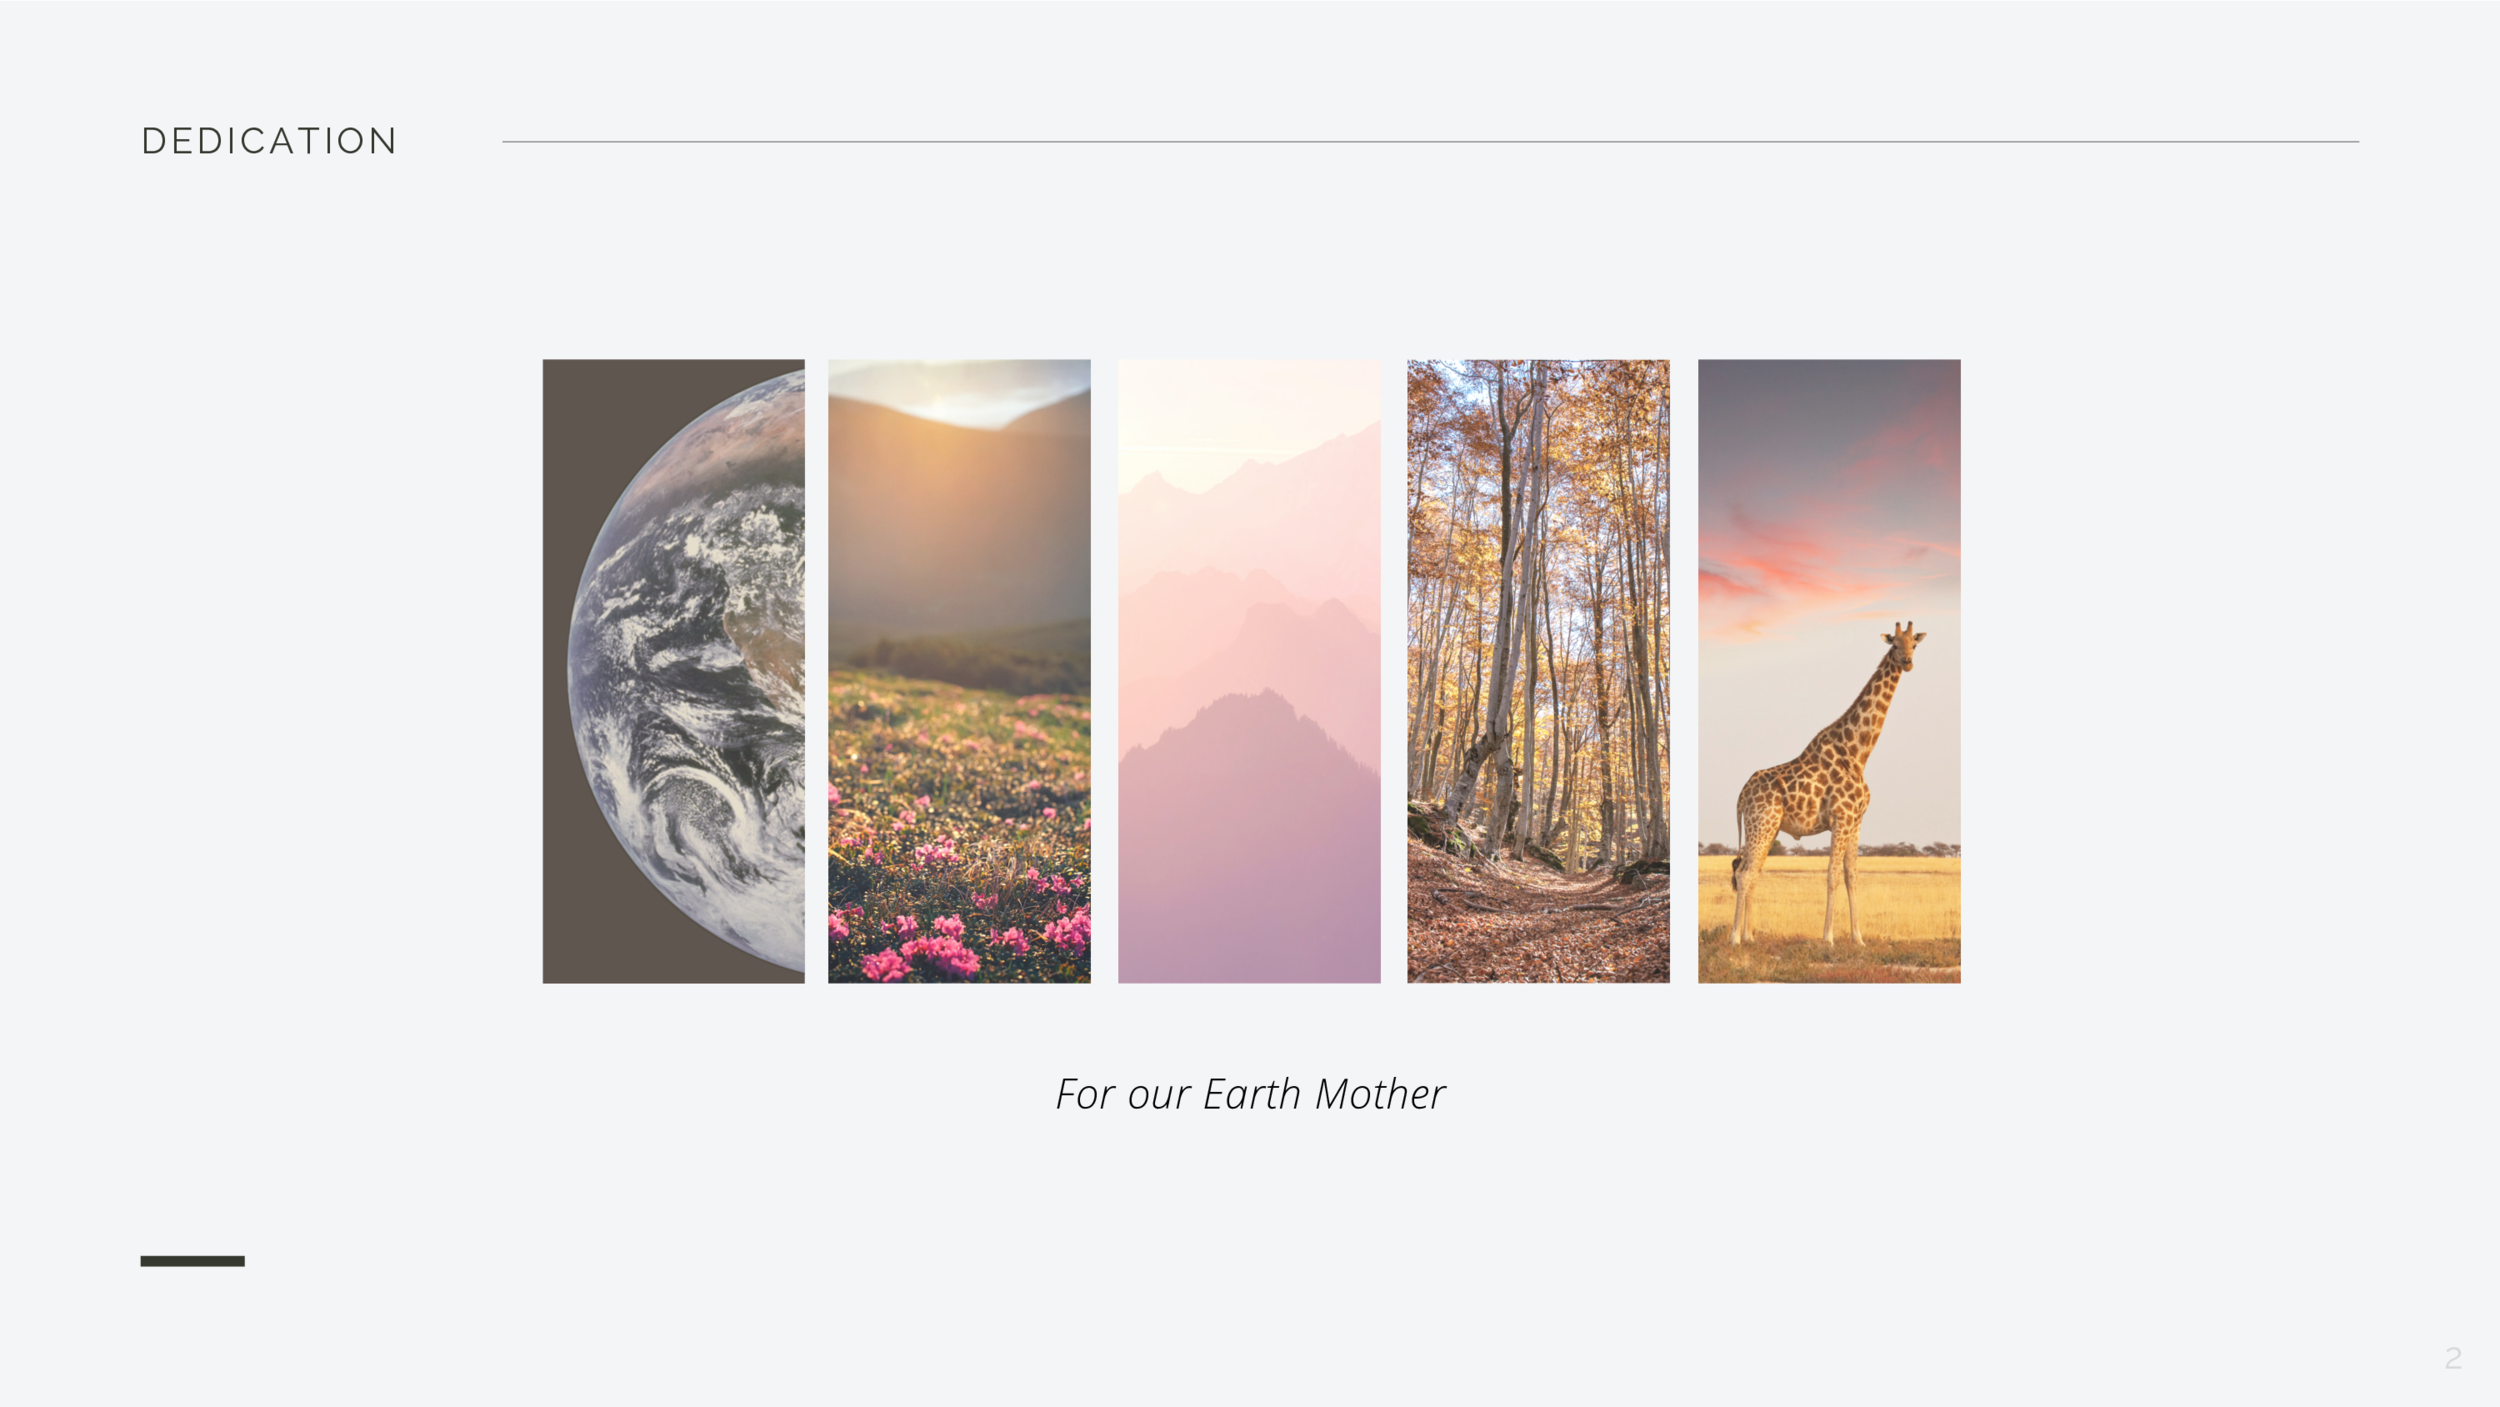This screenshot has width=2500, height=1407.
Task: Select the giraffe savanna photo
Action: click(1829, 671)
